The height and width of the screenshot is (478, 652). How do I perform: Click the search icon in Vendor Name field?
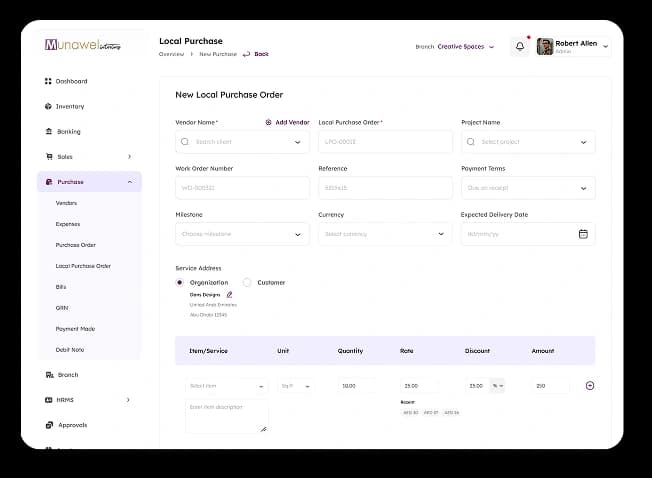click(x=185, y=142)
